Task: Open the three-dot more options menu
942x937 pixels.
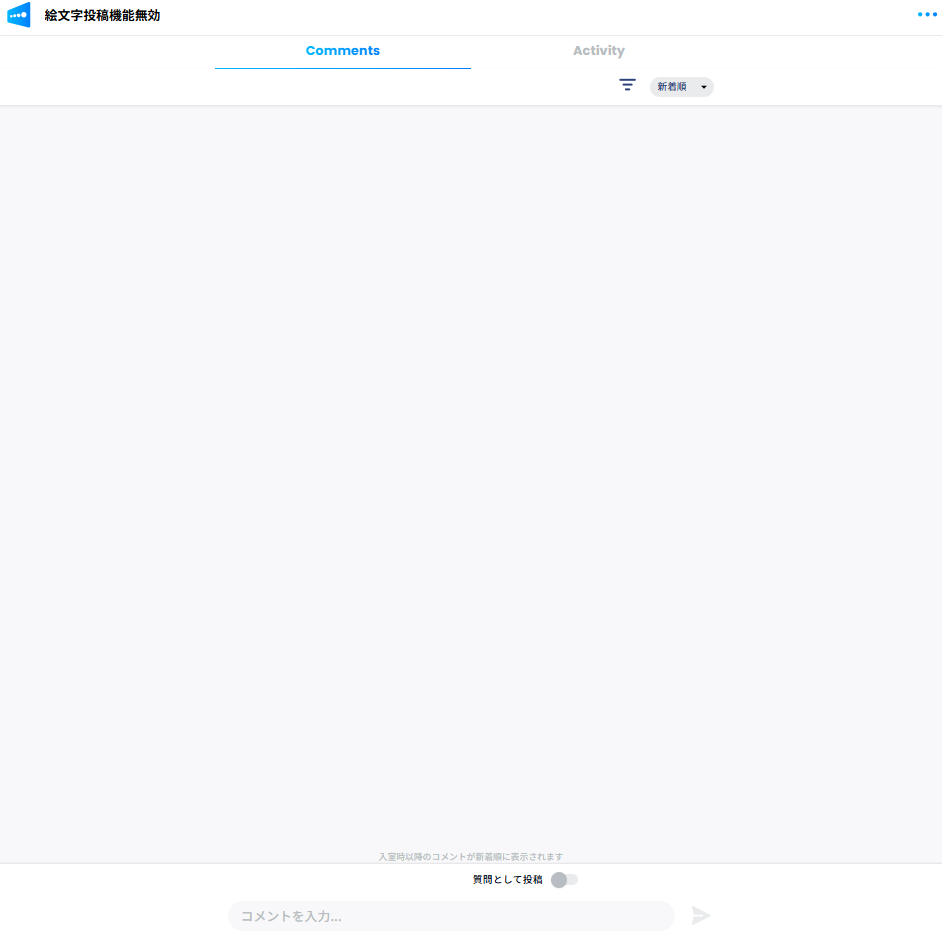Action: [927, 14]
